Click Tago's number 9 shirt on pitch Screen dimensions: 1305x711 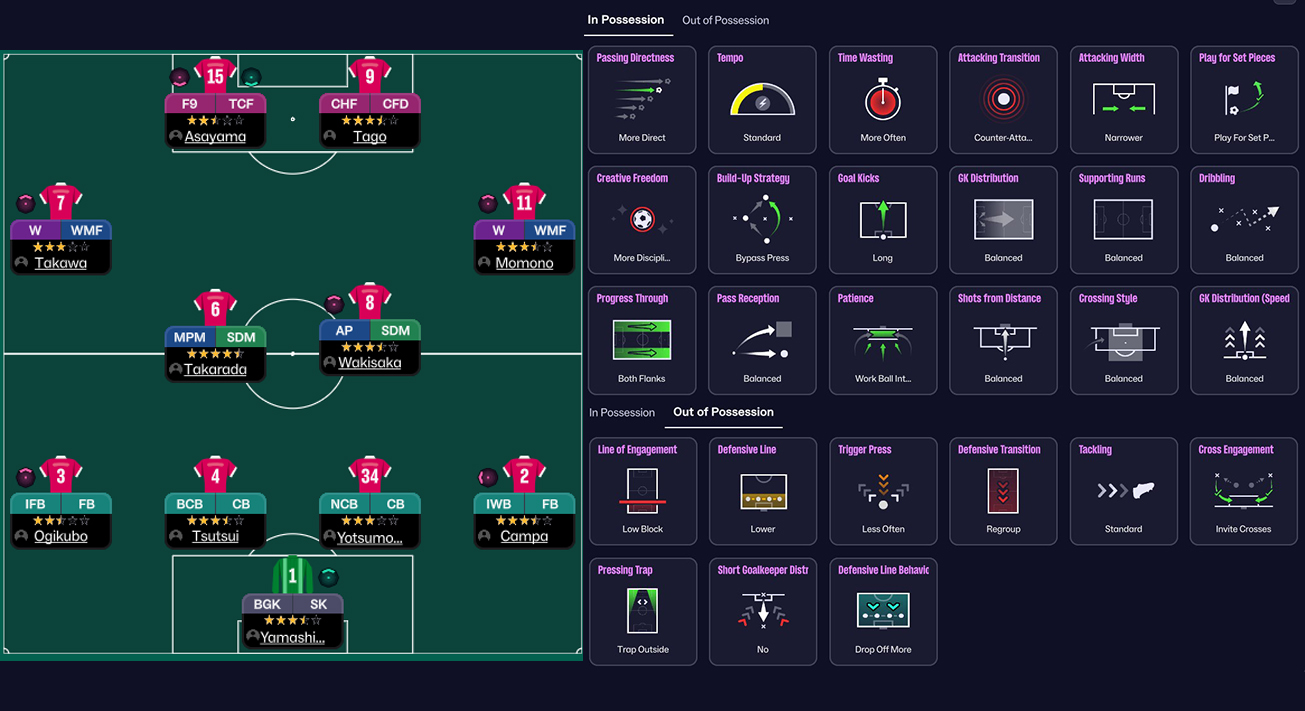tap(369, 75)
